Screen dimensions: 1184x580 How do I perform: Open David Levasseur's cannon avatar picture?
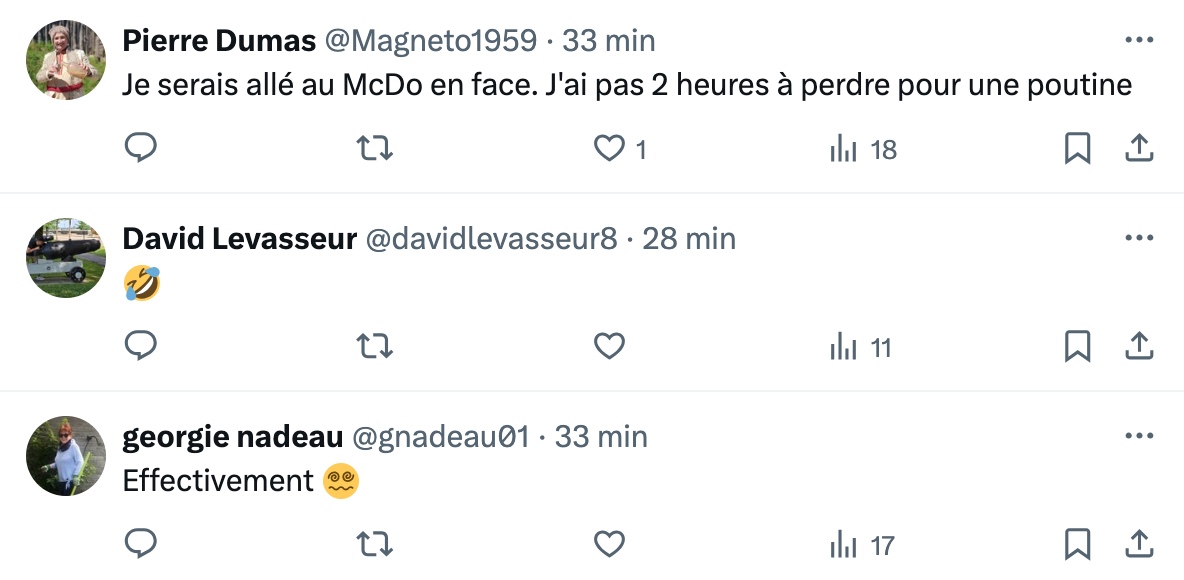[x=65, y=258]
